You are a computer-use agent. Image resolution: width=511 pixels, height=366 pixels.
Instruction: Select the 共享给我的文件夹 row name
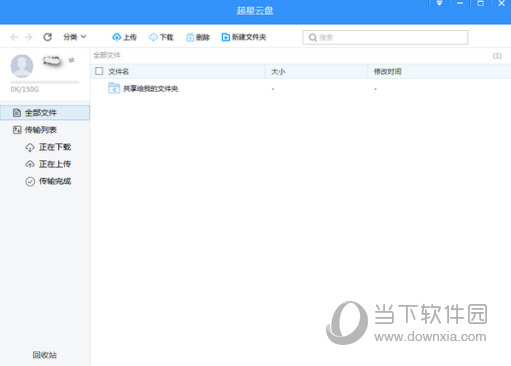151,89
